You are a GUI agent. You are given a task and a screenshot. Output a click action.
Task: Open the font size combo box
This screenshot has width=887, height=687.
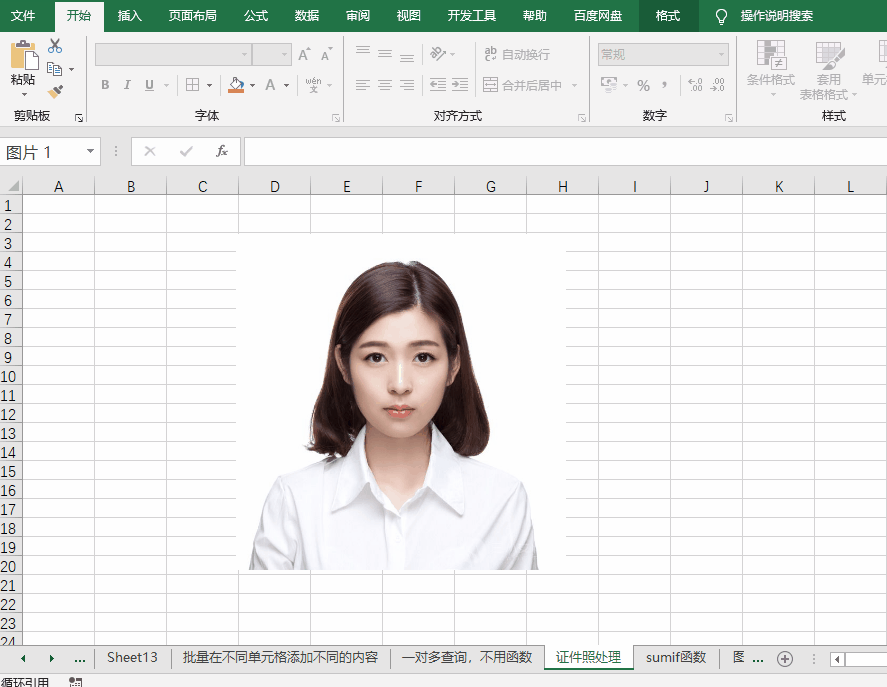point(272,54)
